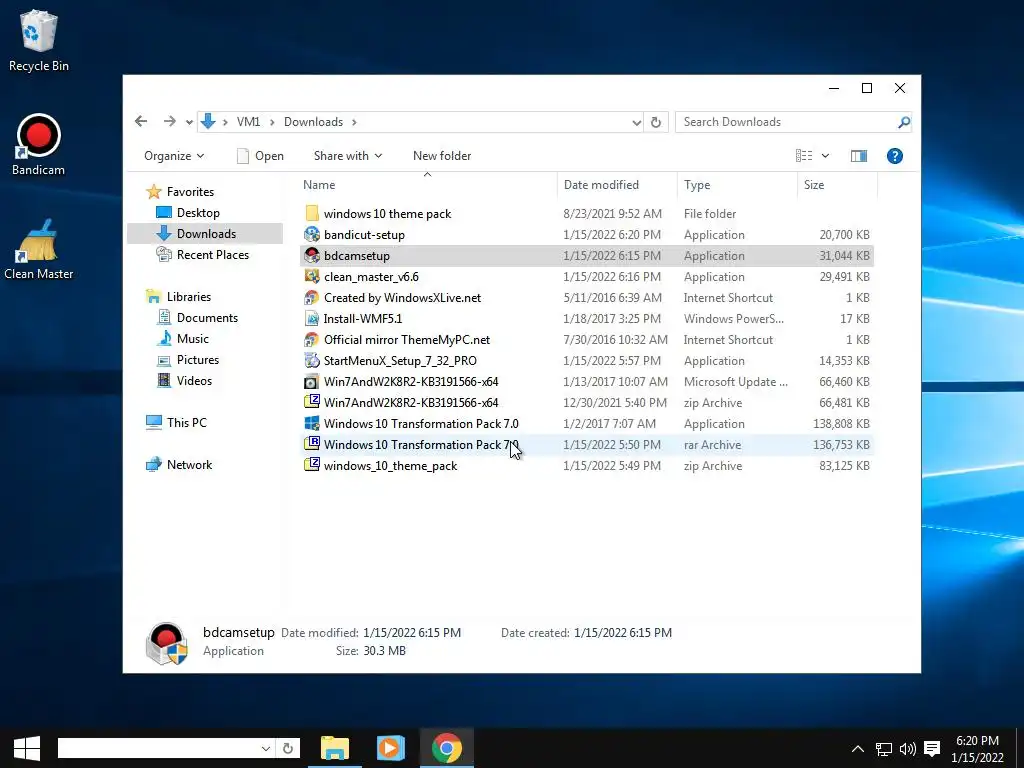Click the taskbar address input box
Image resolution: width=1024 pixels, height=768 pixels.
(x=157, y=748)
